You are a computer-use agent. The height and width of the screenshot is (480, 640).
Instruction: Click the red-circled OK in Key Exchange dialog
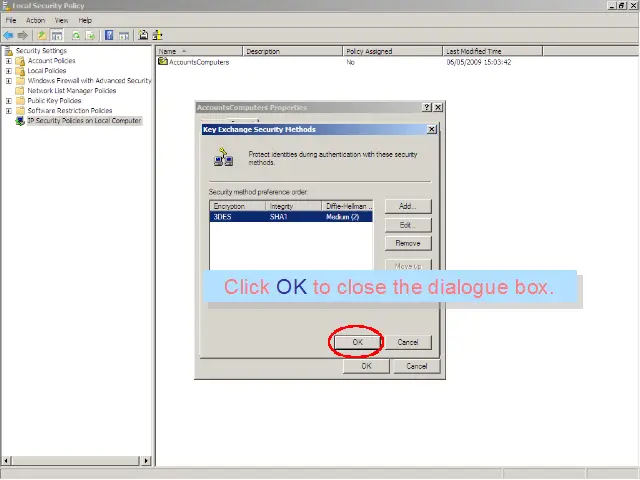click(x=357, y=342)
